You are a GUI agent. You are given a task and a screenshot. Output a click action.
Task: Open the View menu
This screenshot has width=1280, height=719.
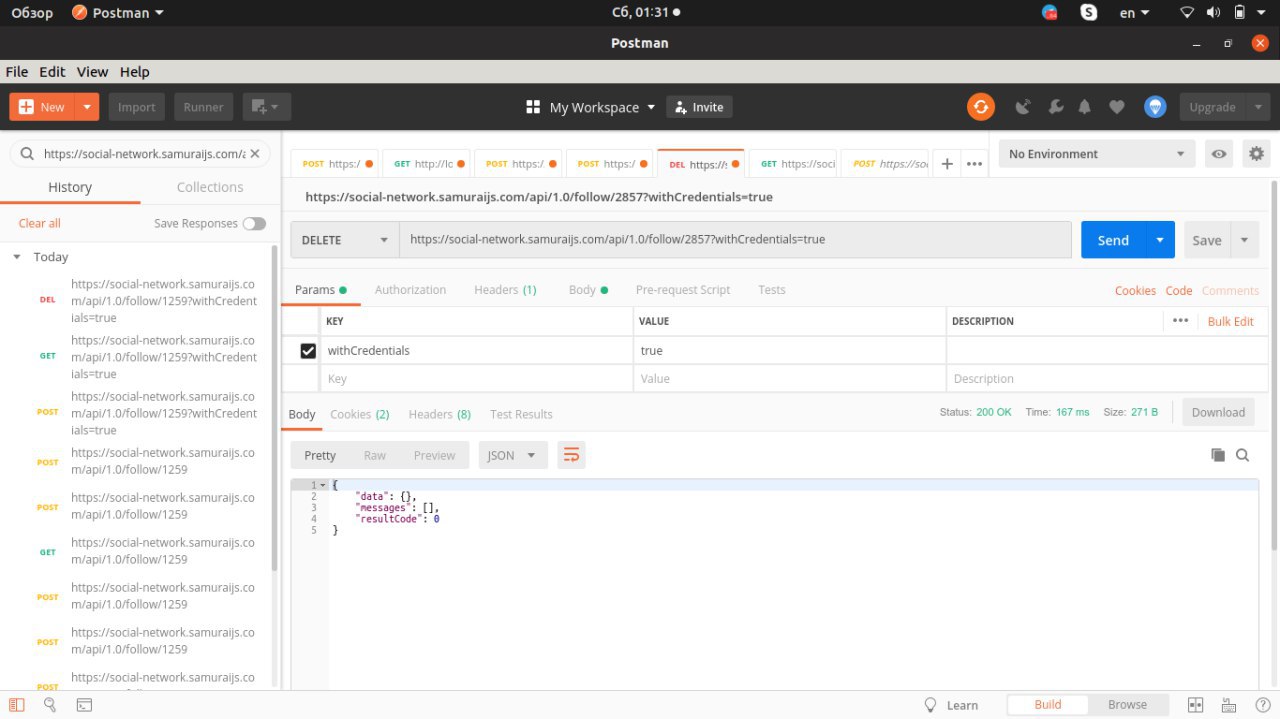tap(92, 72)
